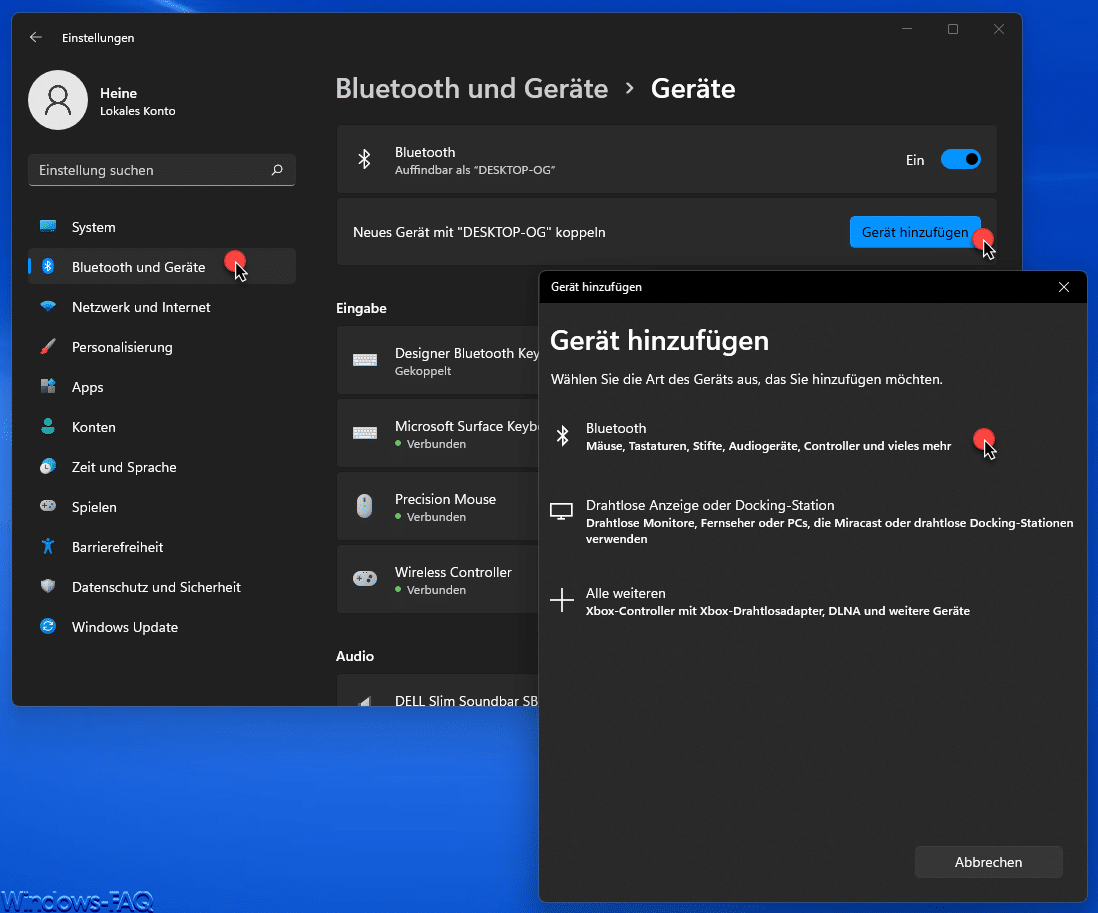
Task: Click the keyboard icon of Designer Bluetooth Keyboard
Action: [365, 360]
